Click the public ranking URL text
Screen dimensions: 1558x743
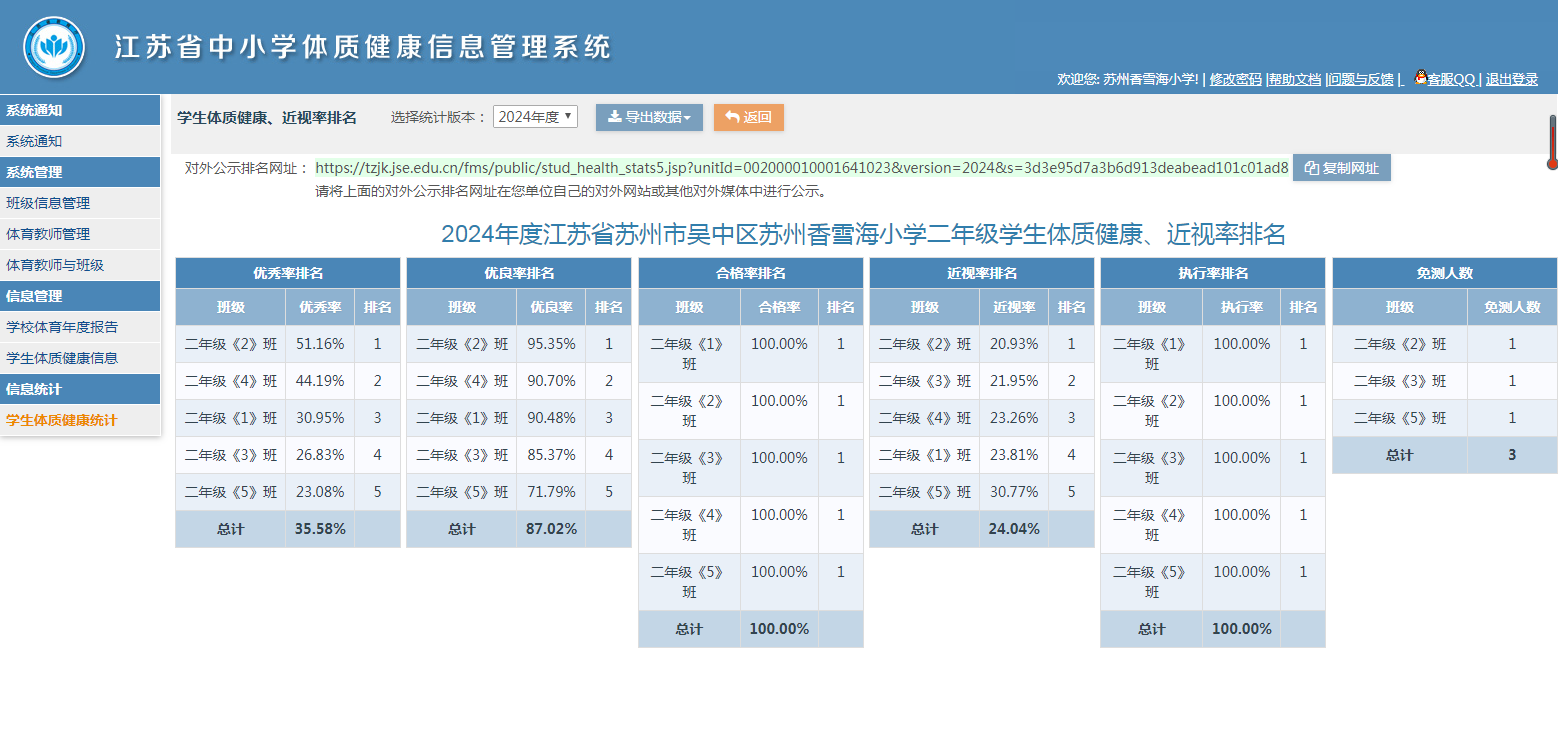tap(802, 167)
